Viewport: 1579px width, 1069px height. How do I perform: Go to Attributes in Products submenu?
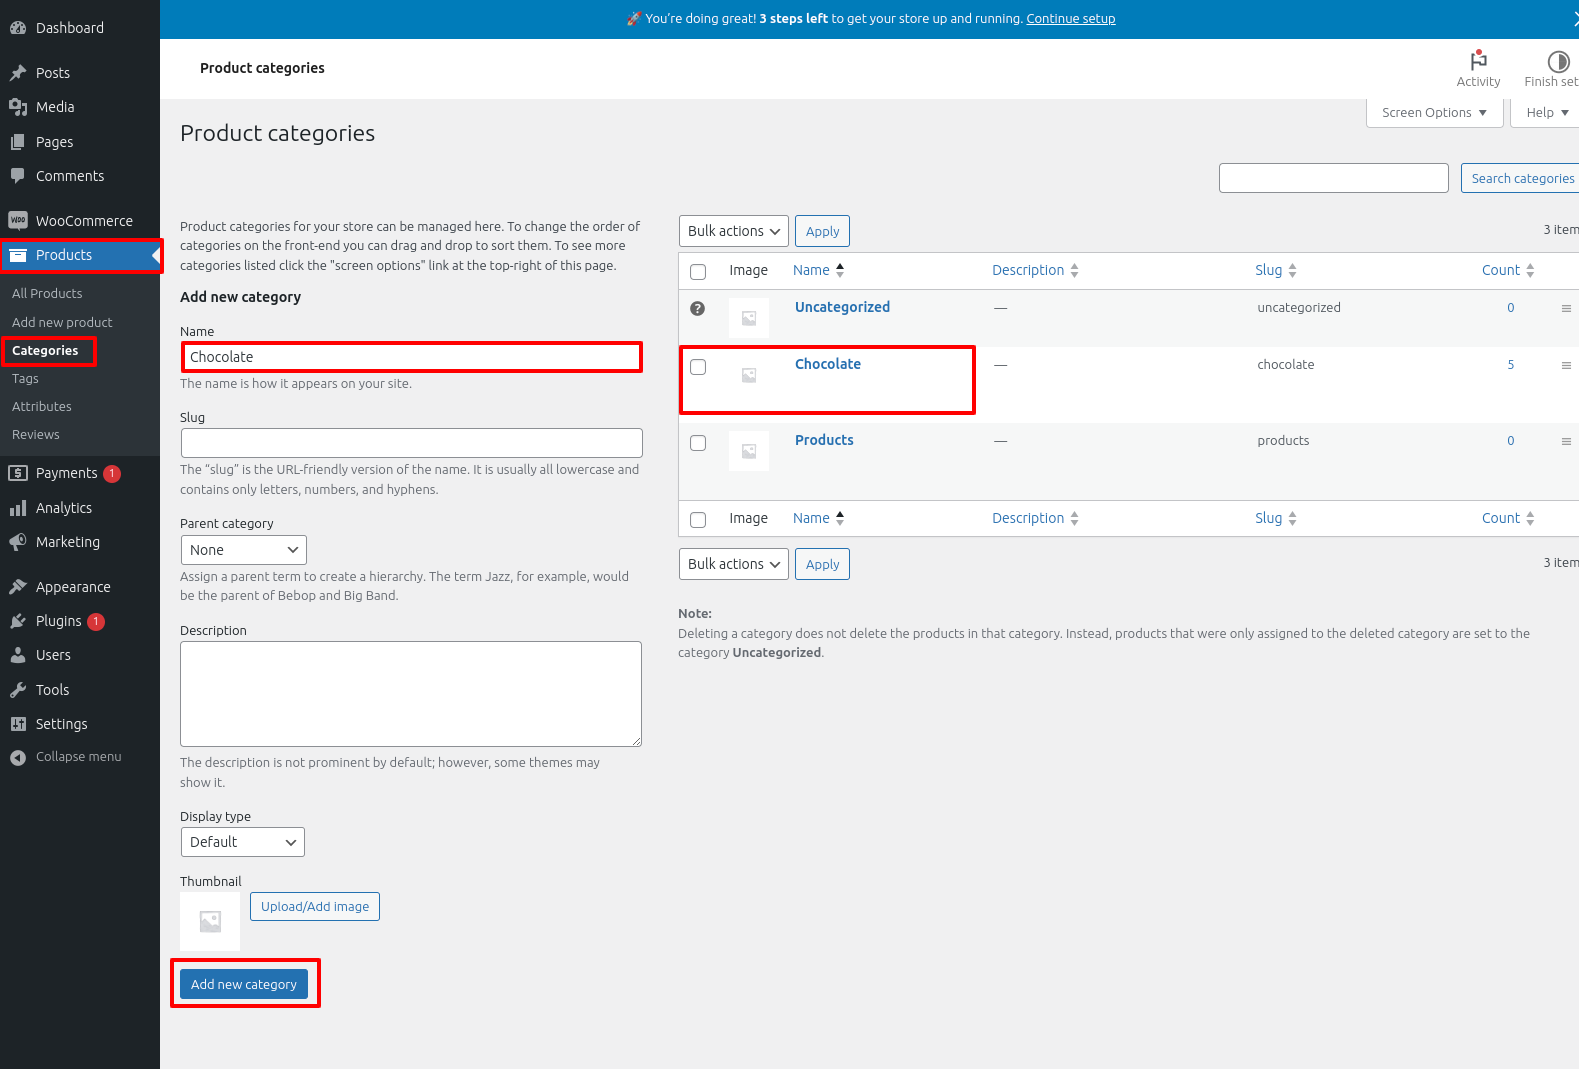[x=42, y=407]
